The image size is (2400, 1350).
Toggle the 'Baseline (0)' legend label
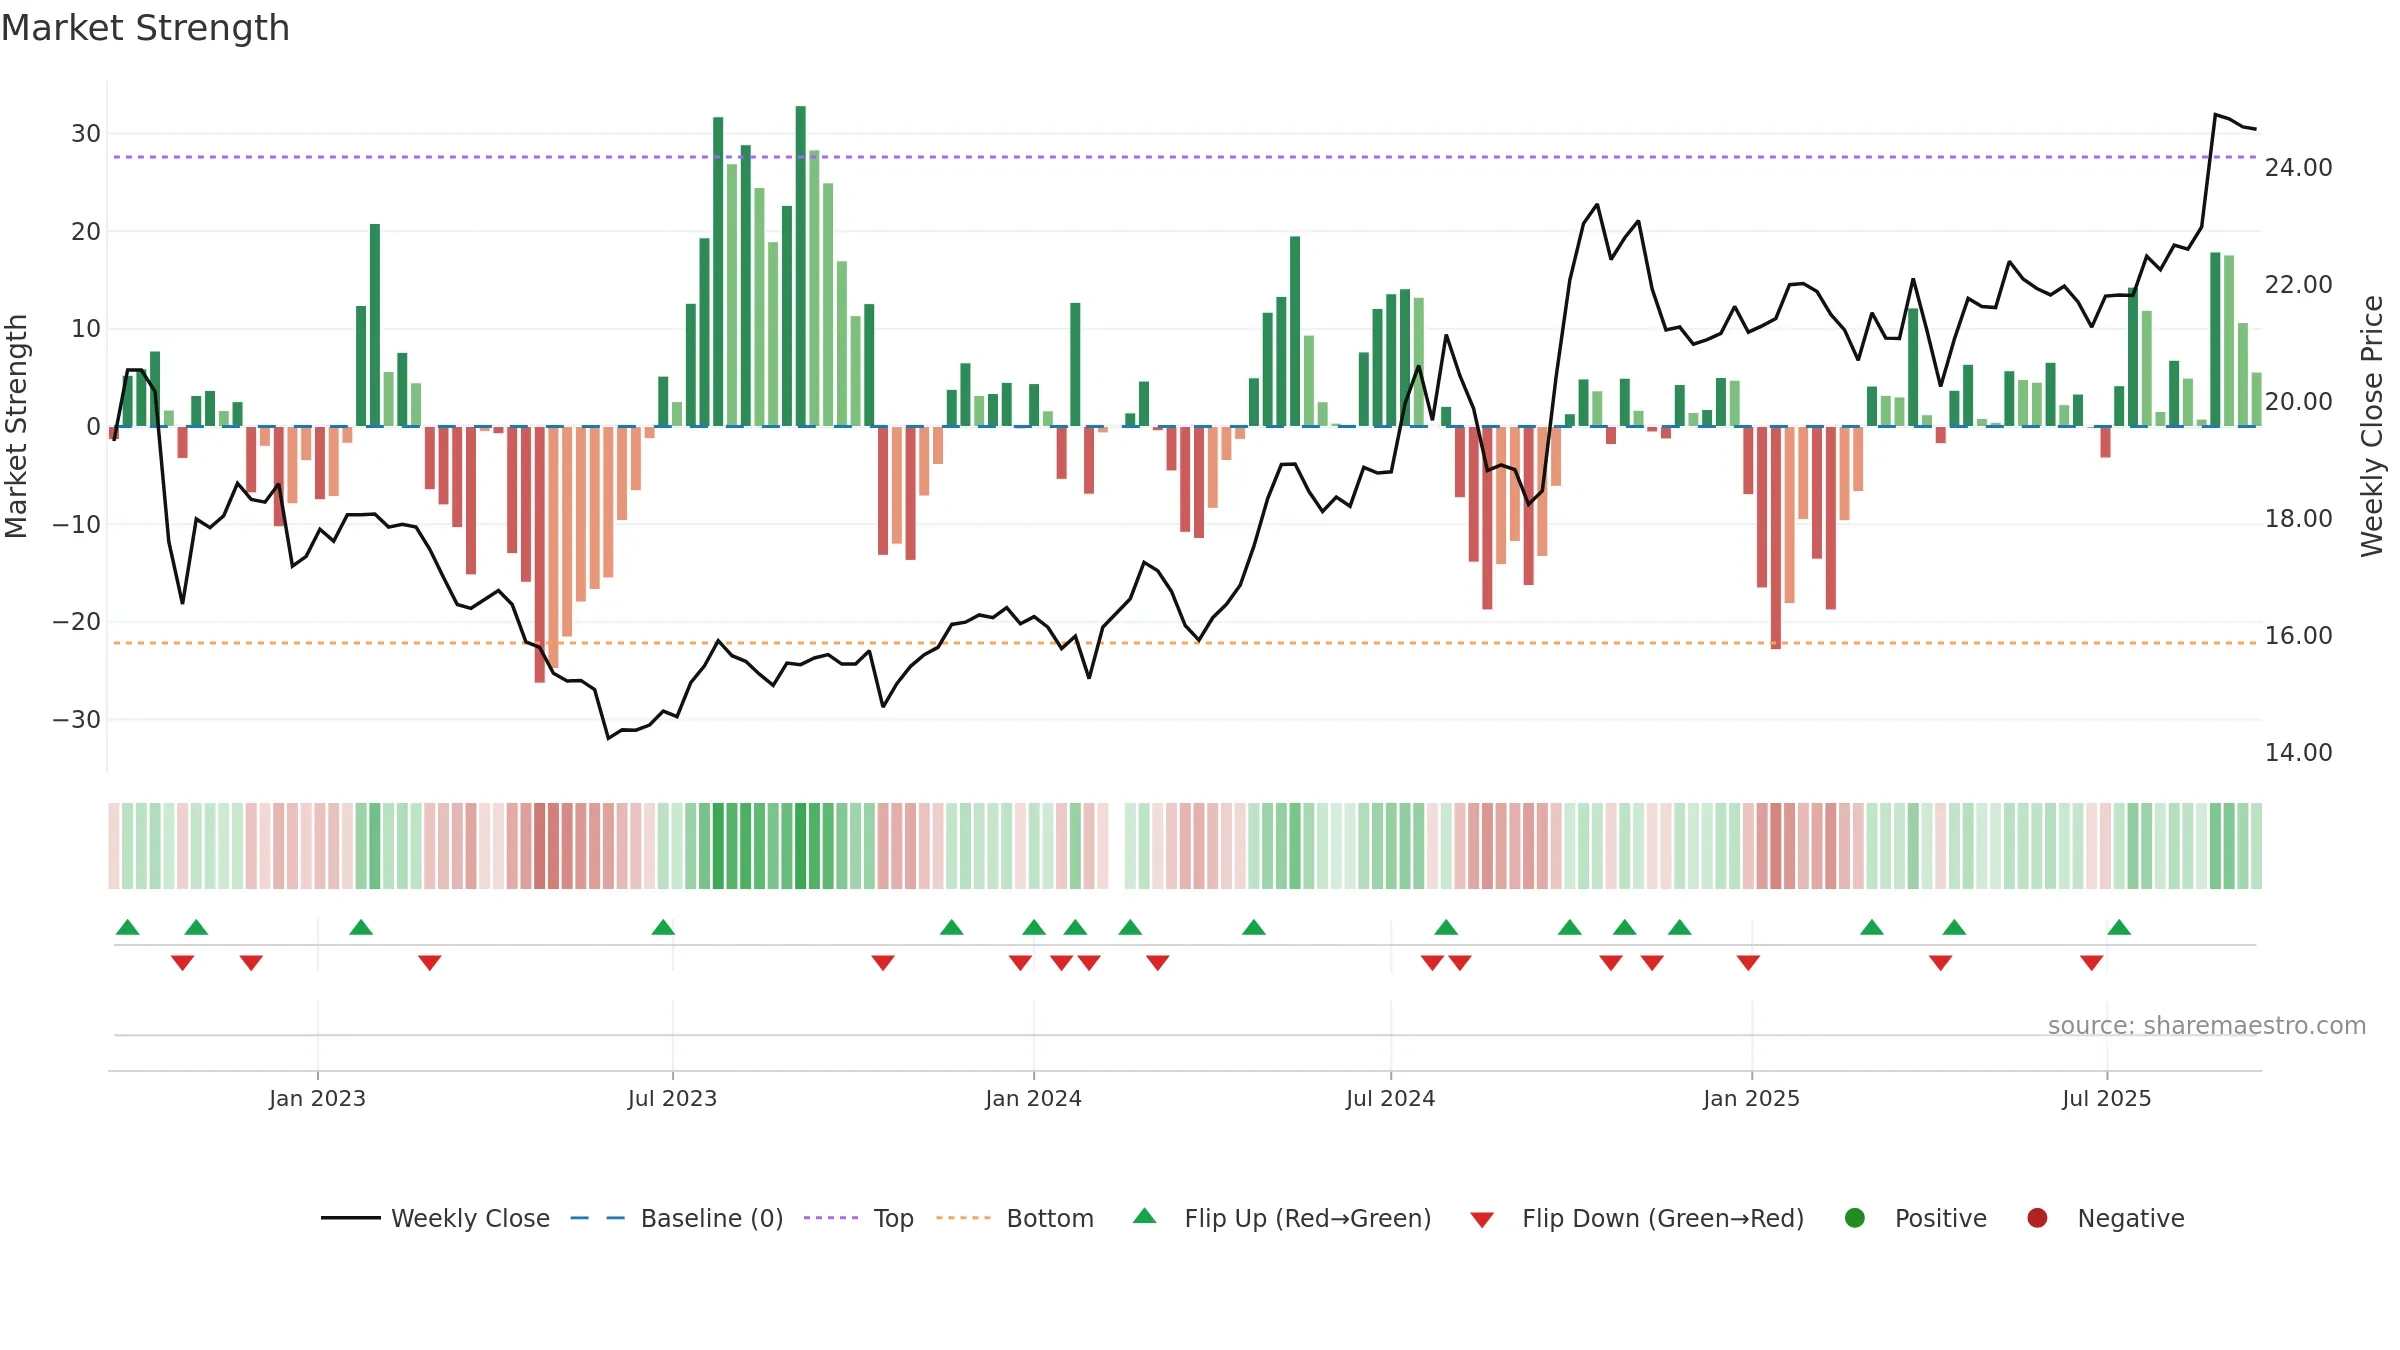pos(712,1218)
